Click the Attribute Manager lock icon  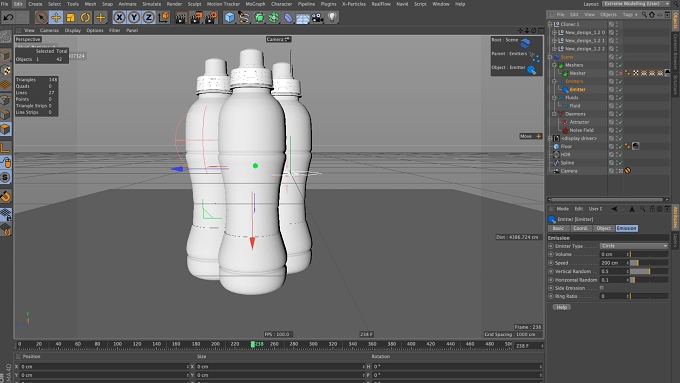[x=652, y=209]
